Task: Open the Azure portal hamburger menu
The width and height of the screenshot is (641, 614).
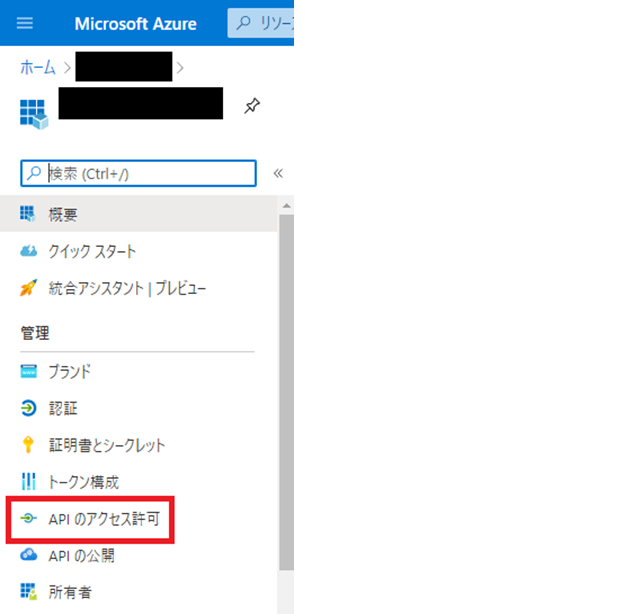Action: coord(25,23)
